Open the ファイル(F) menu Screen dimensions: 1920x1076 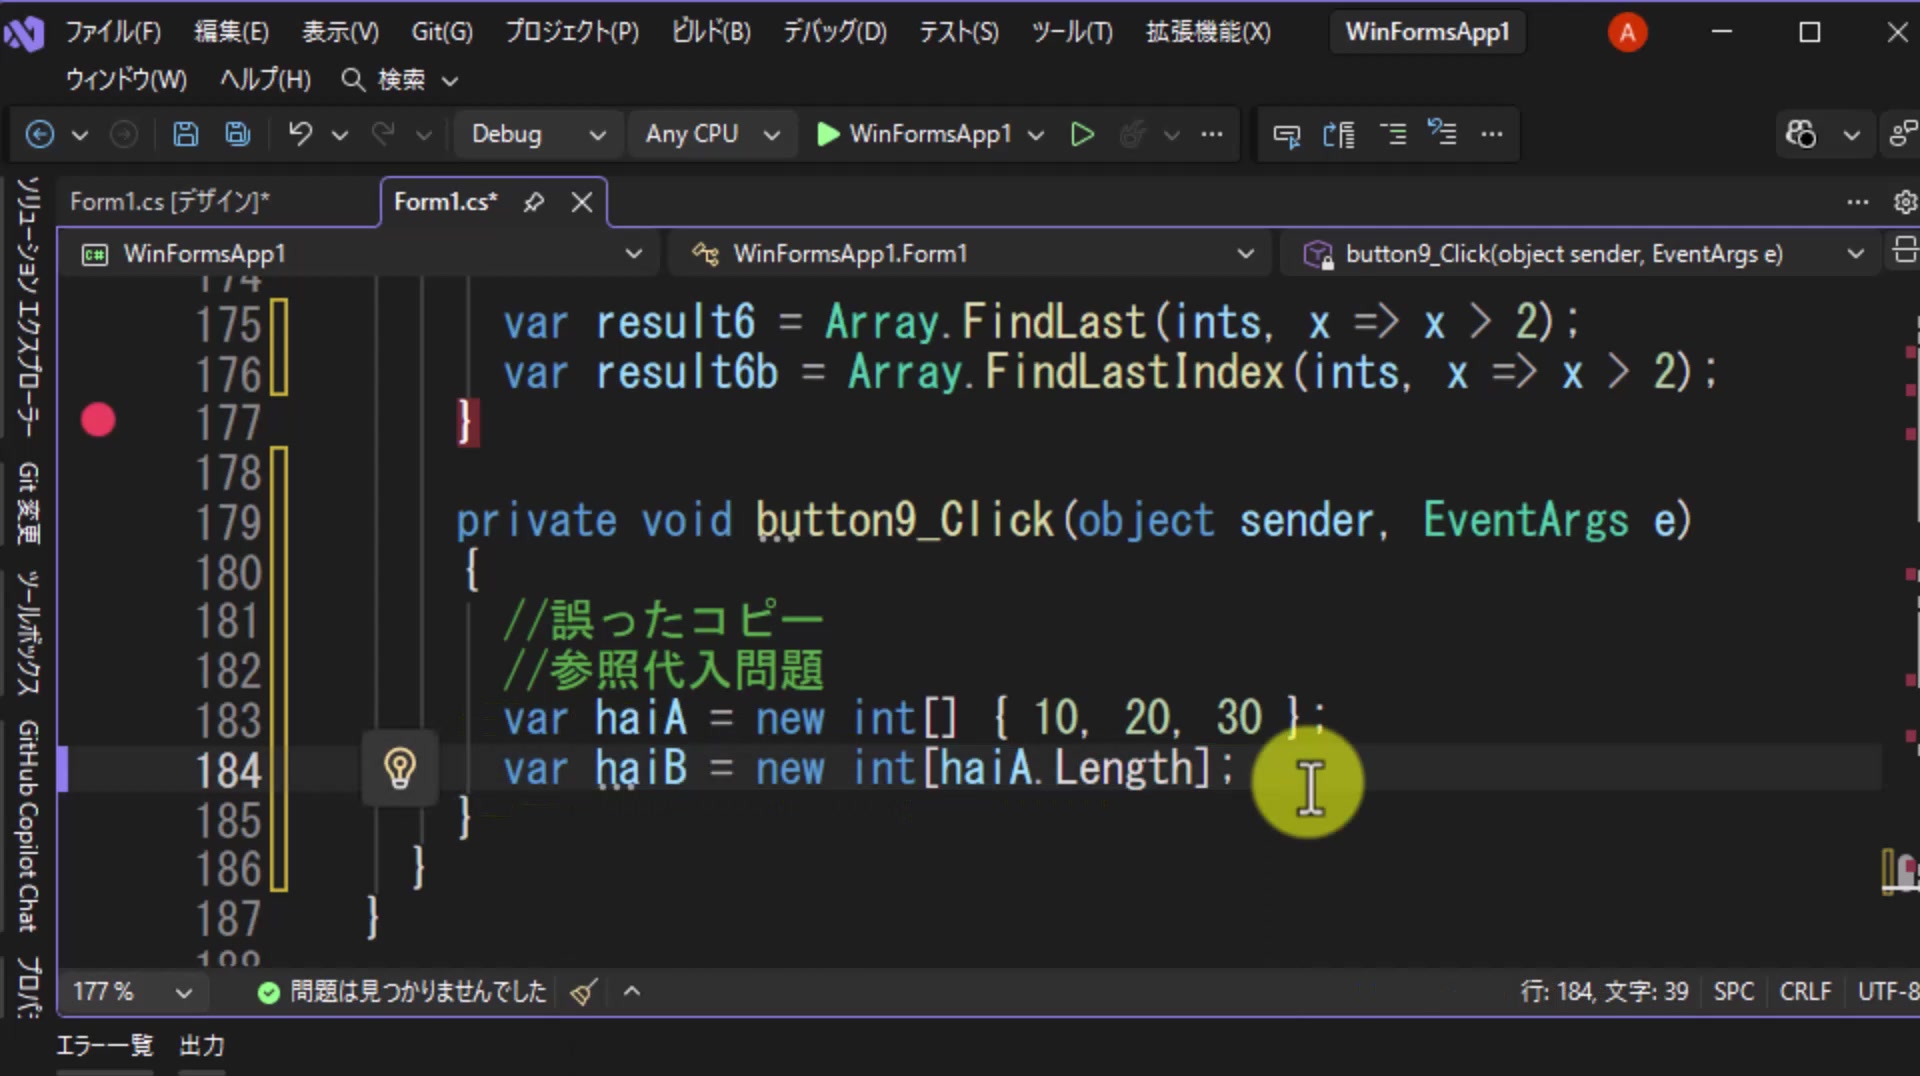[x=113, y=32]
